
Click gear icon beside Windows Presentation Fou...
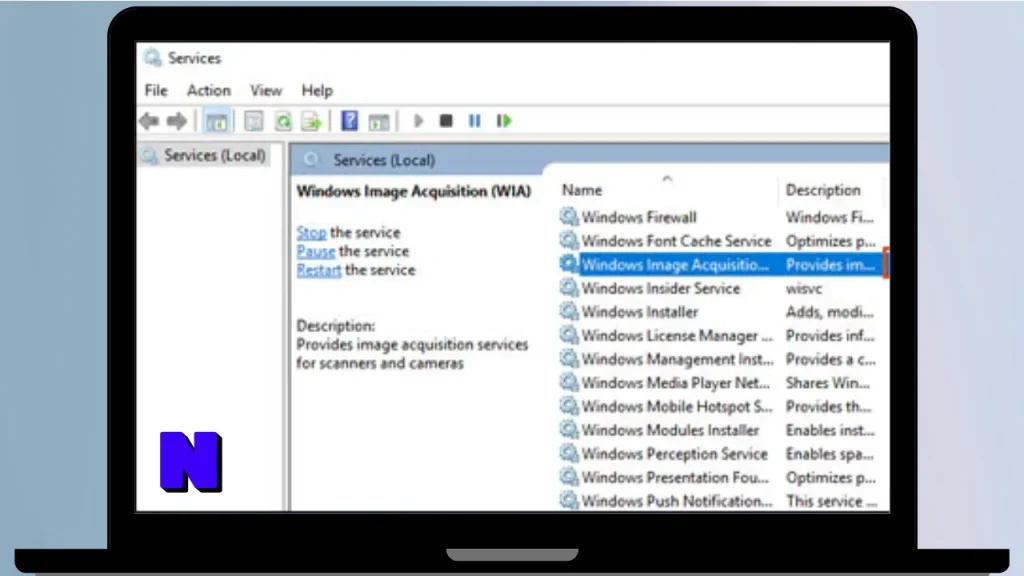(569, 476)
